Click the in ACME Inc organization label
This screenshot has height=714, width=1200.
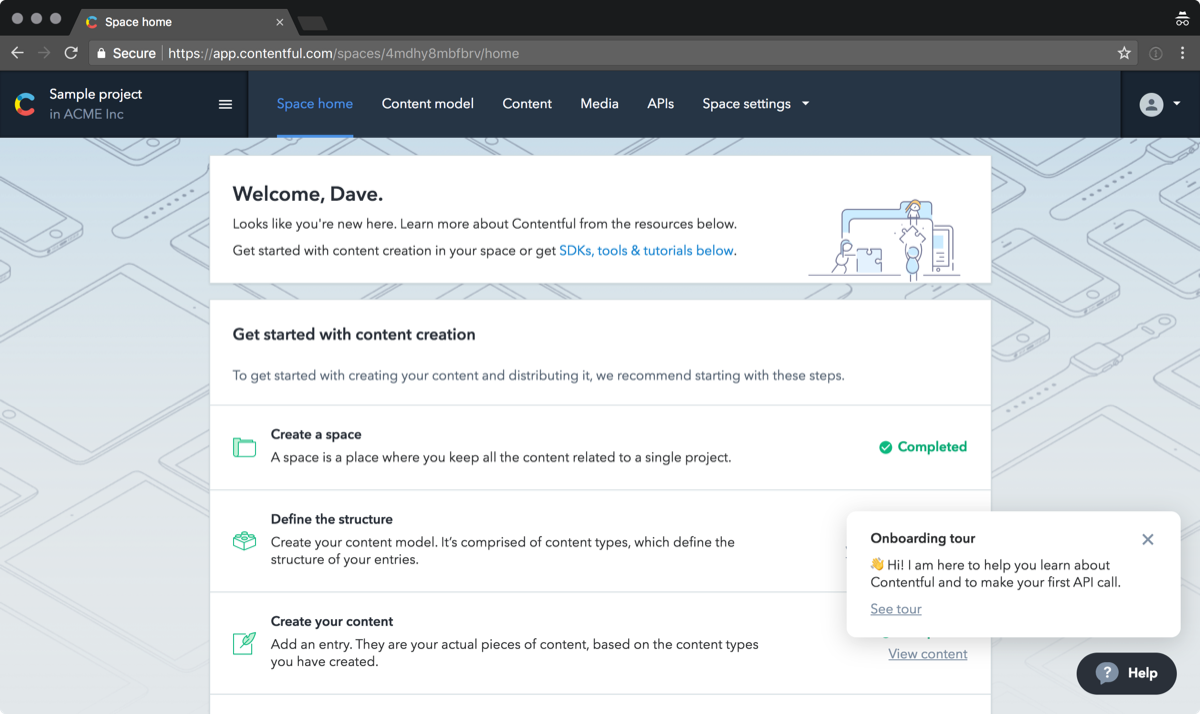tap(87, 114)
